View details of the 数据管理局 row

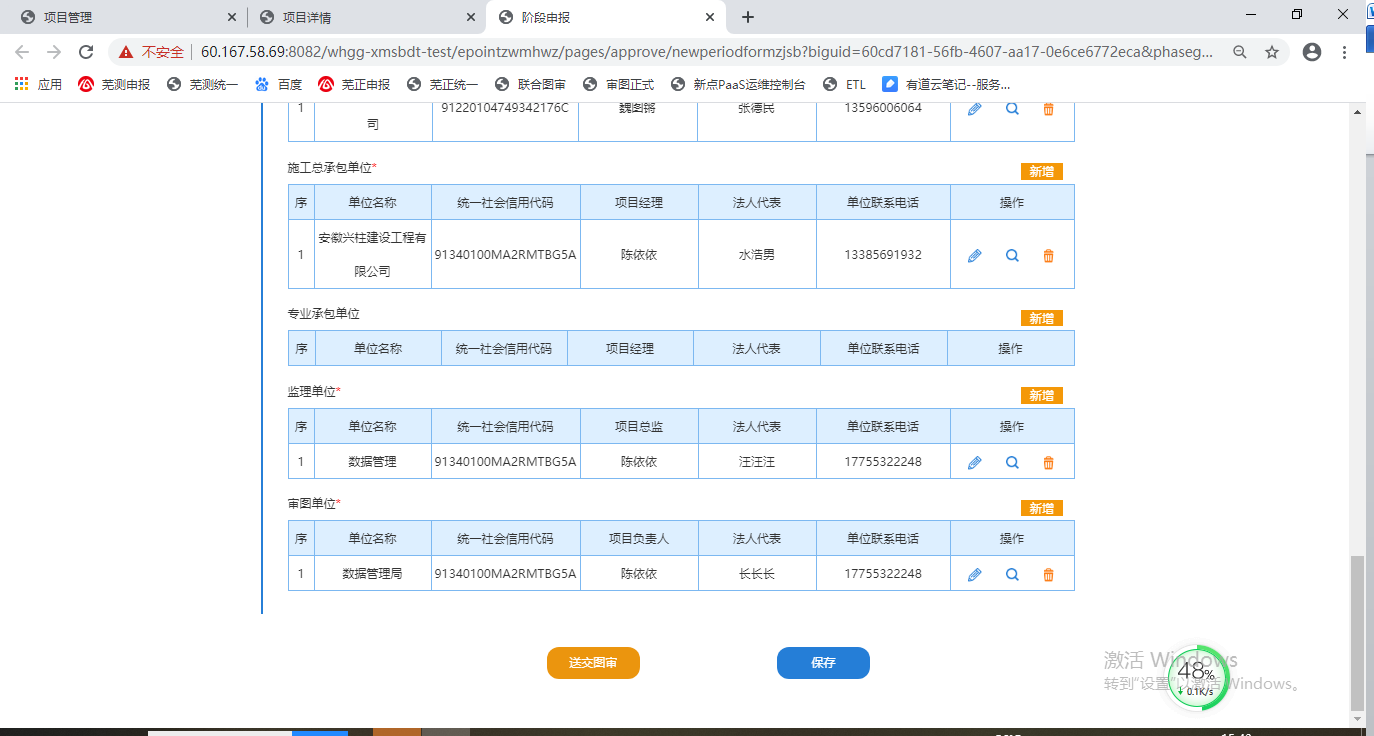pyautogui.click(x=1012, y=575)
